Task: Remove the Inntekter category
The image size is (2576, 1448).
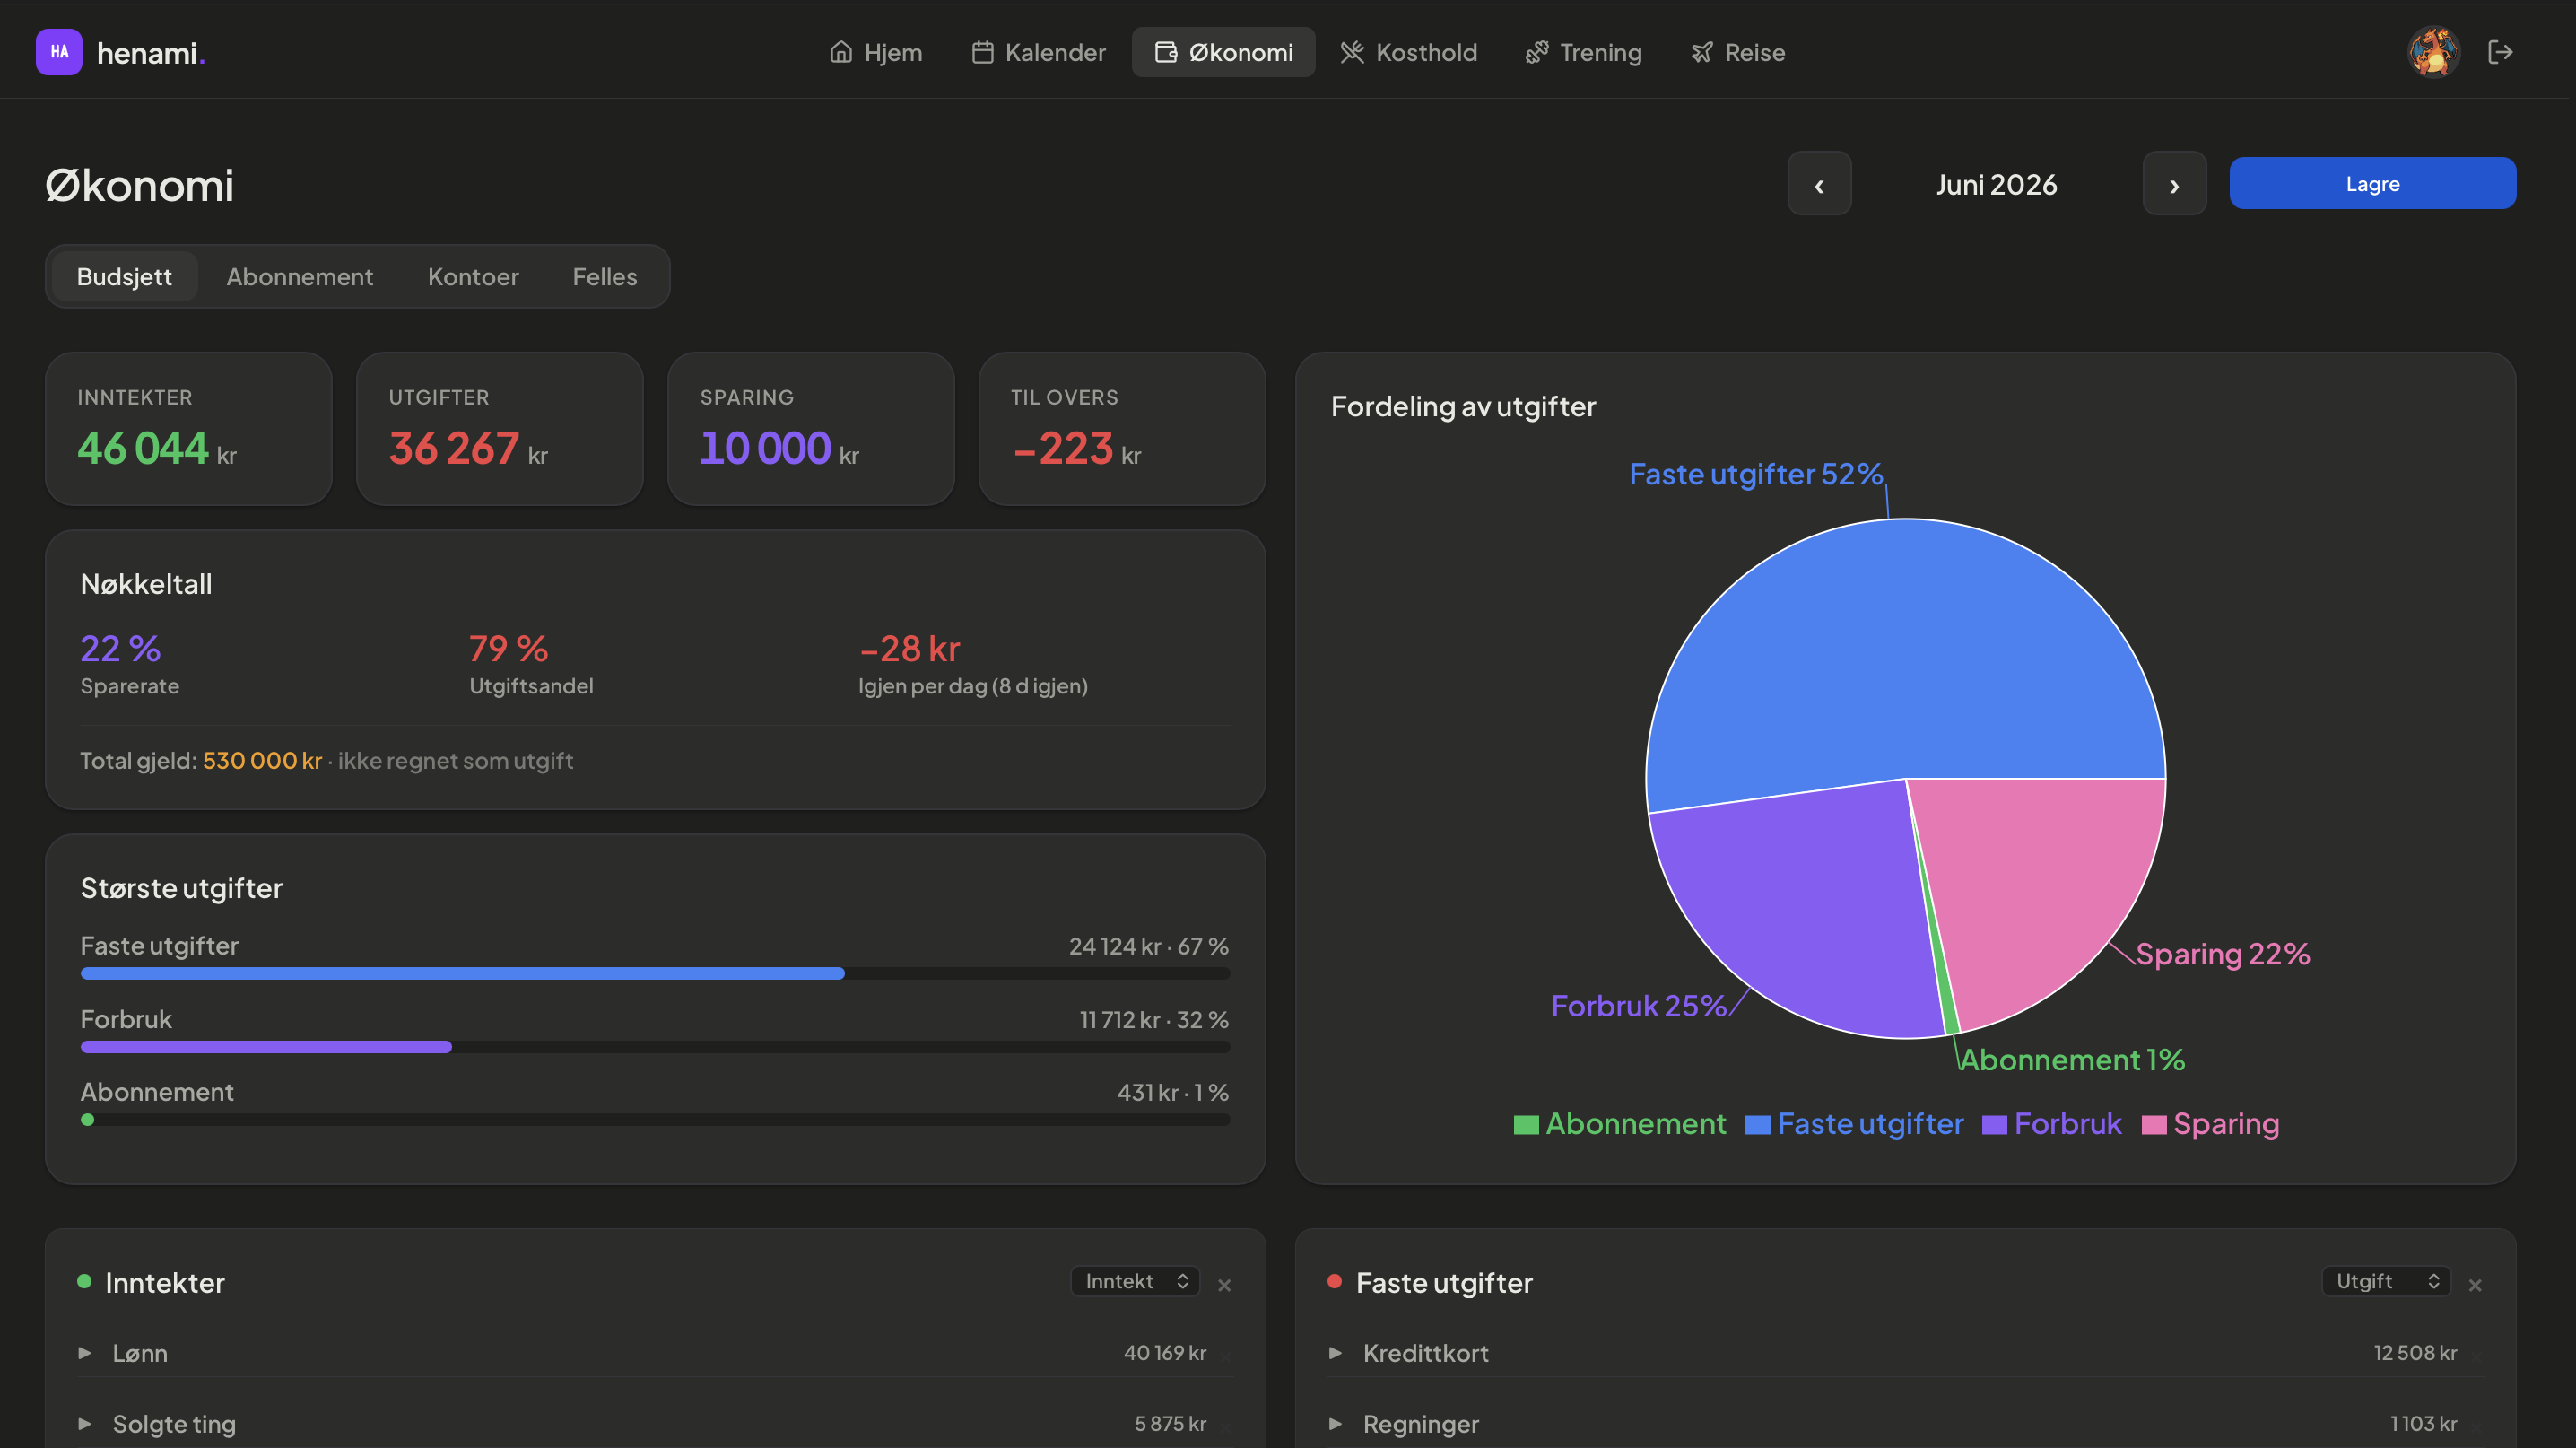Action: point(1224,1285)
